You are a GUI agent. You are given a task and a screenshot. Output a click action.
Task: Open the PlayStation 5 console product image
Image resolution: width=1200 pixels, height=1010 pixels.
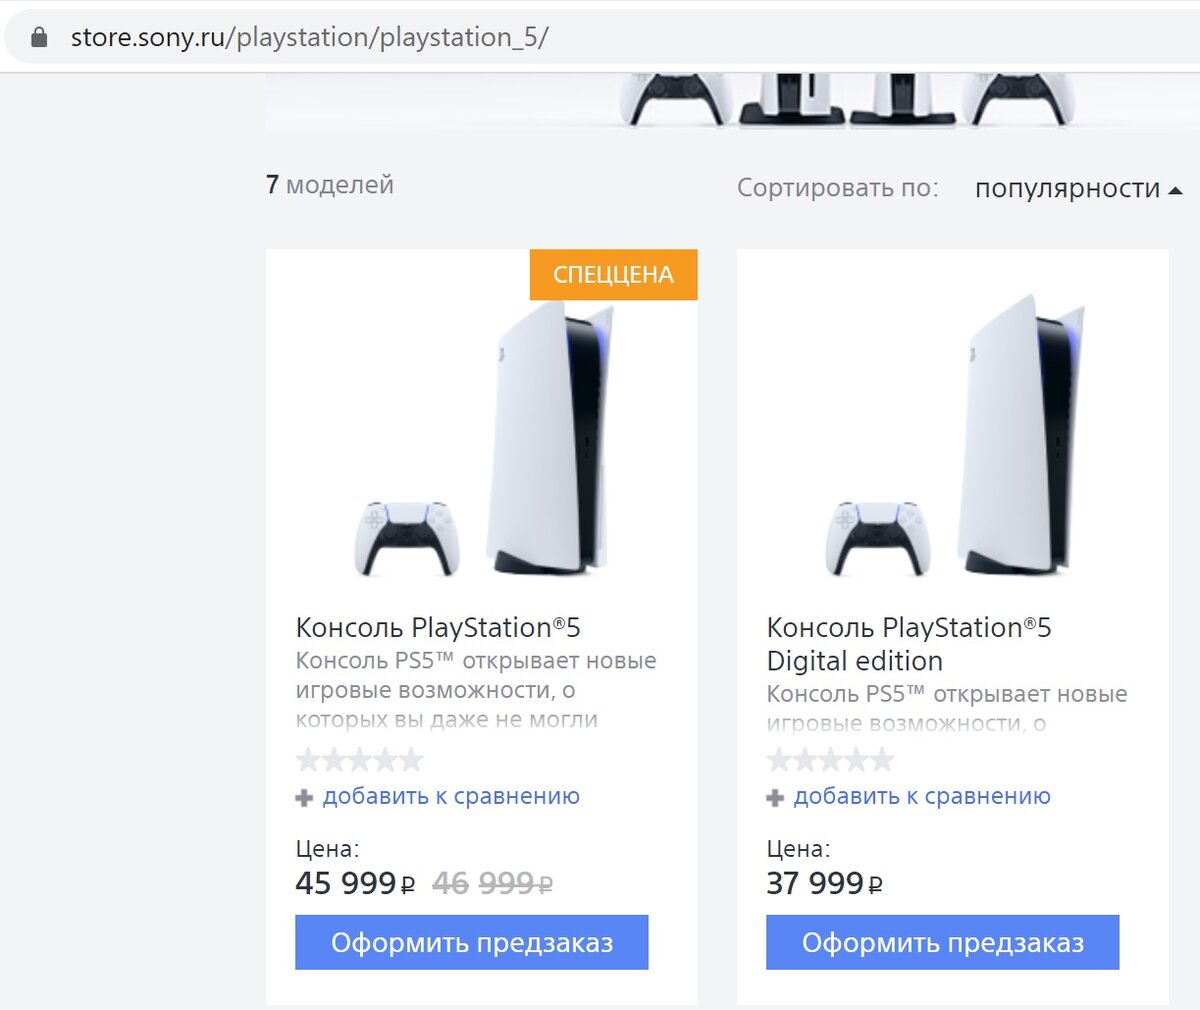click(x=481, y=440)
